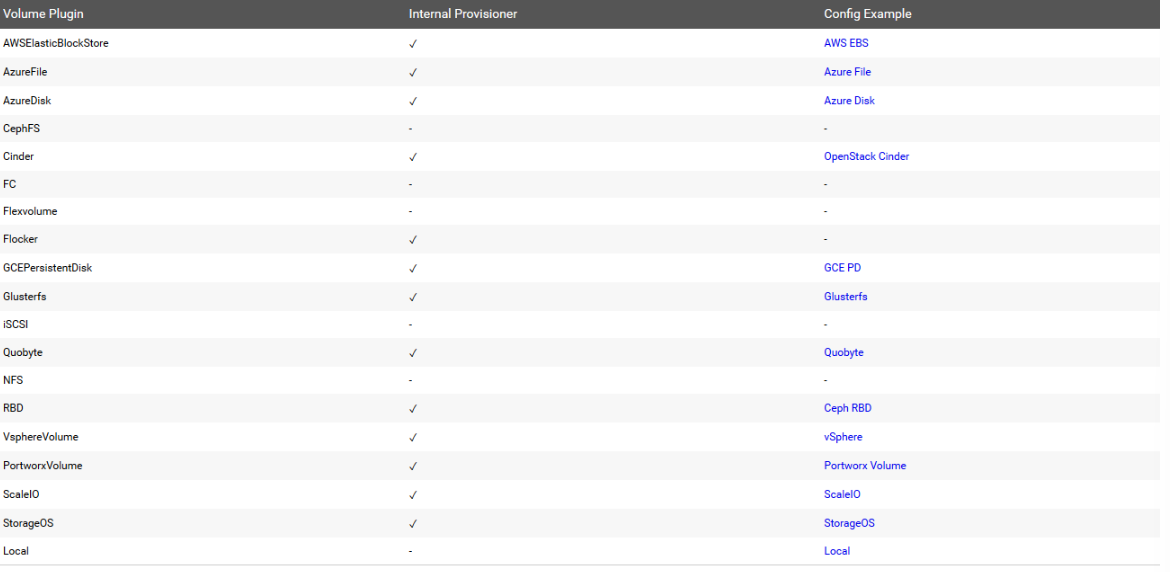Open the Portworx Volume link
1170x572 pixels.
tap(865, 465)
